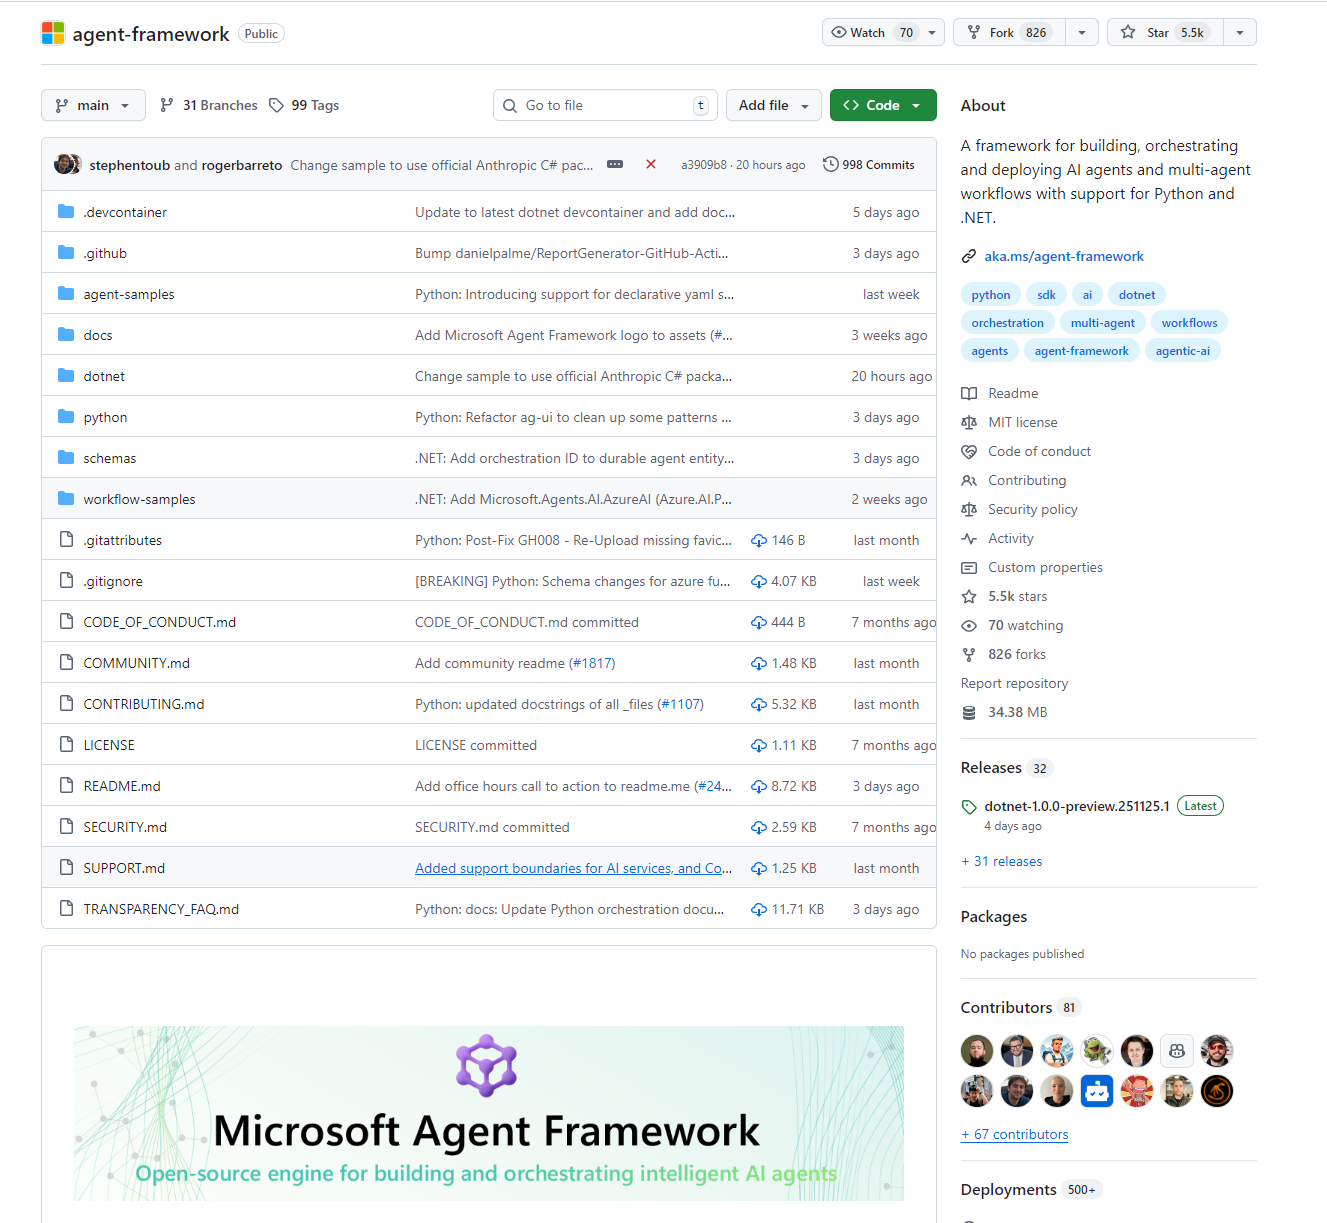This screenshot has height=1223, width=1327.
Task: Click the commit author avatar beside stephentoub
Action: pyautogui.click(x=67, y=164)
